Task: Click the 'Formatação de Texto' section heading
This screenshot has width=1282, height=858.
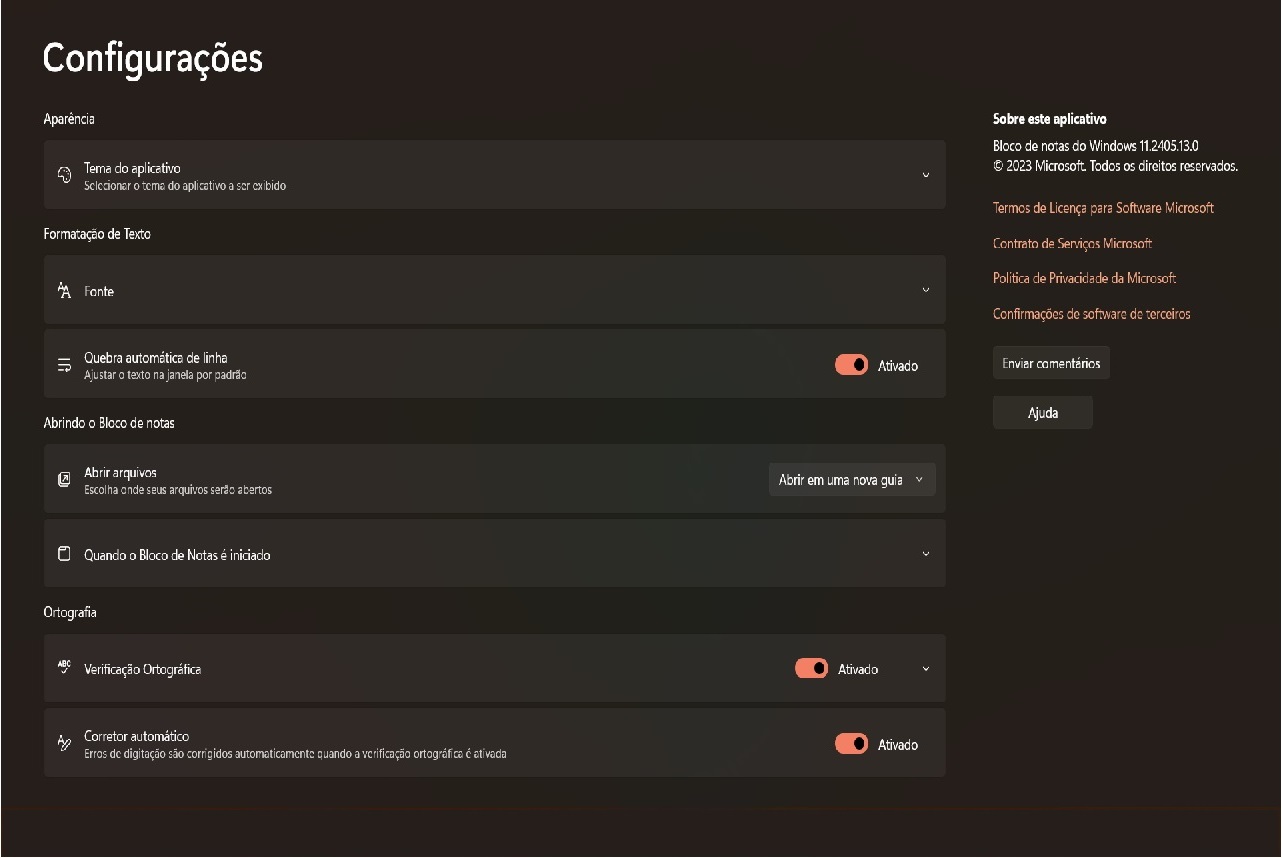Action: click(97, 234)
